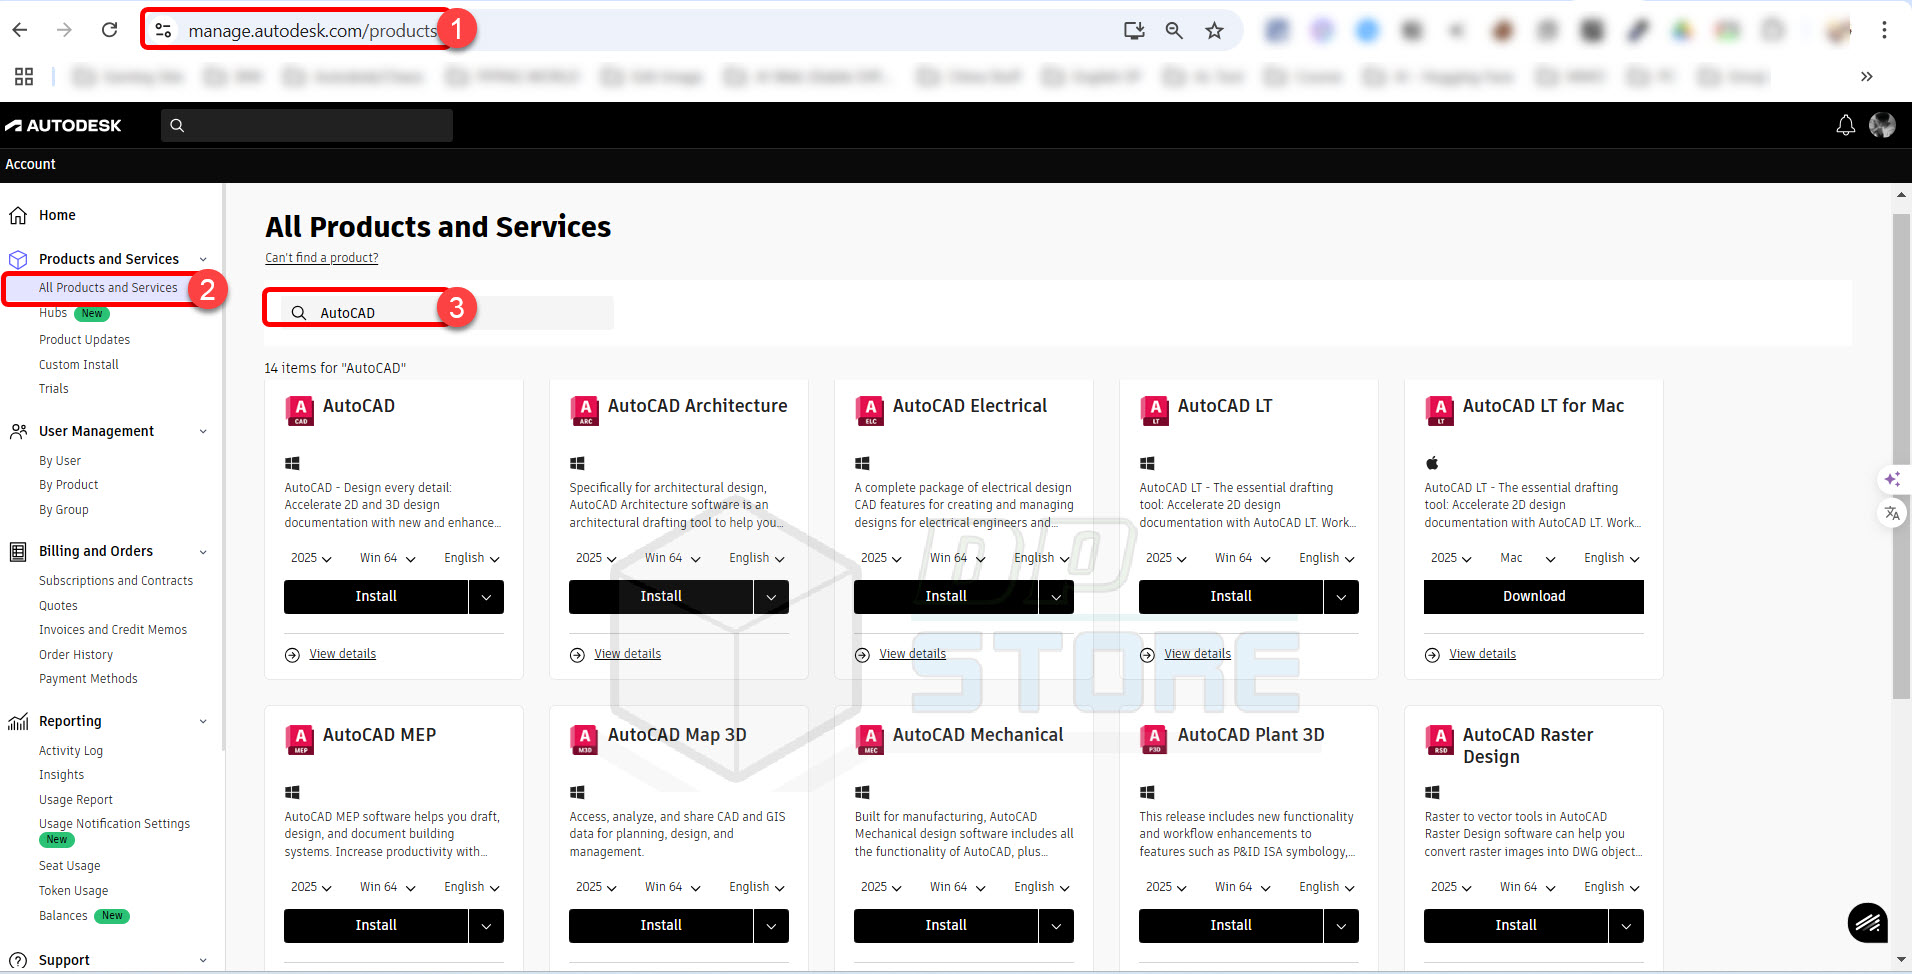Click the browser forward arrow
This screenshot has height=974, width=1912.
pyautogui.click(x=64, y=30)
